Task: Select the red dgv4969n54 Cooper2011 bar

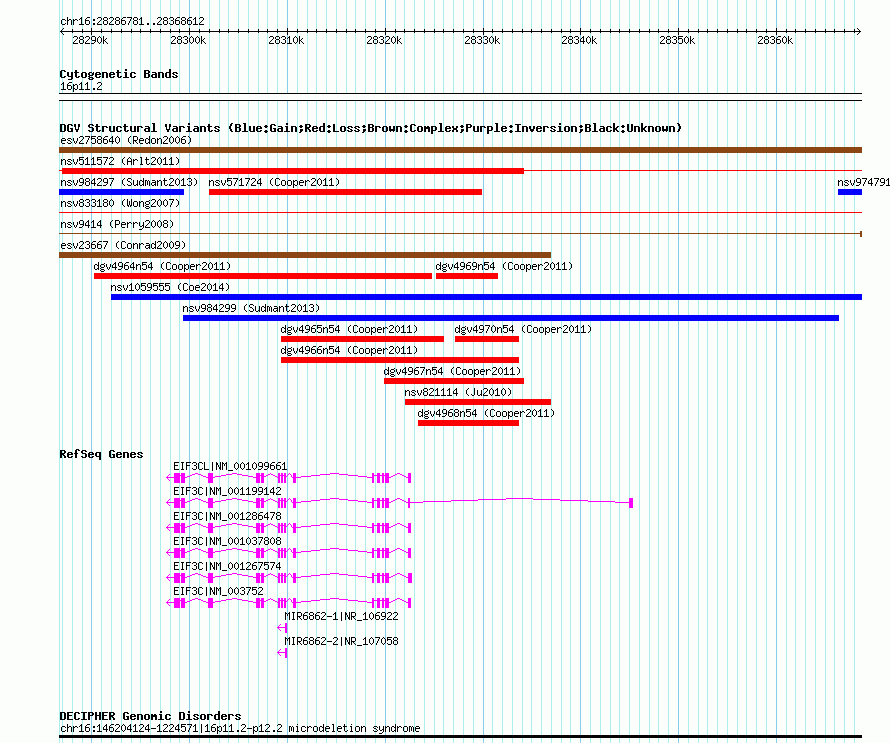Action: 467,276
